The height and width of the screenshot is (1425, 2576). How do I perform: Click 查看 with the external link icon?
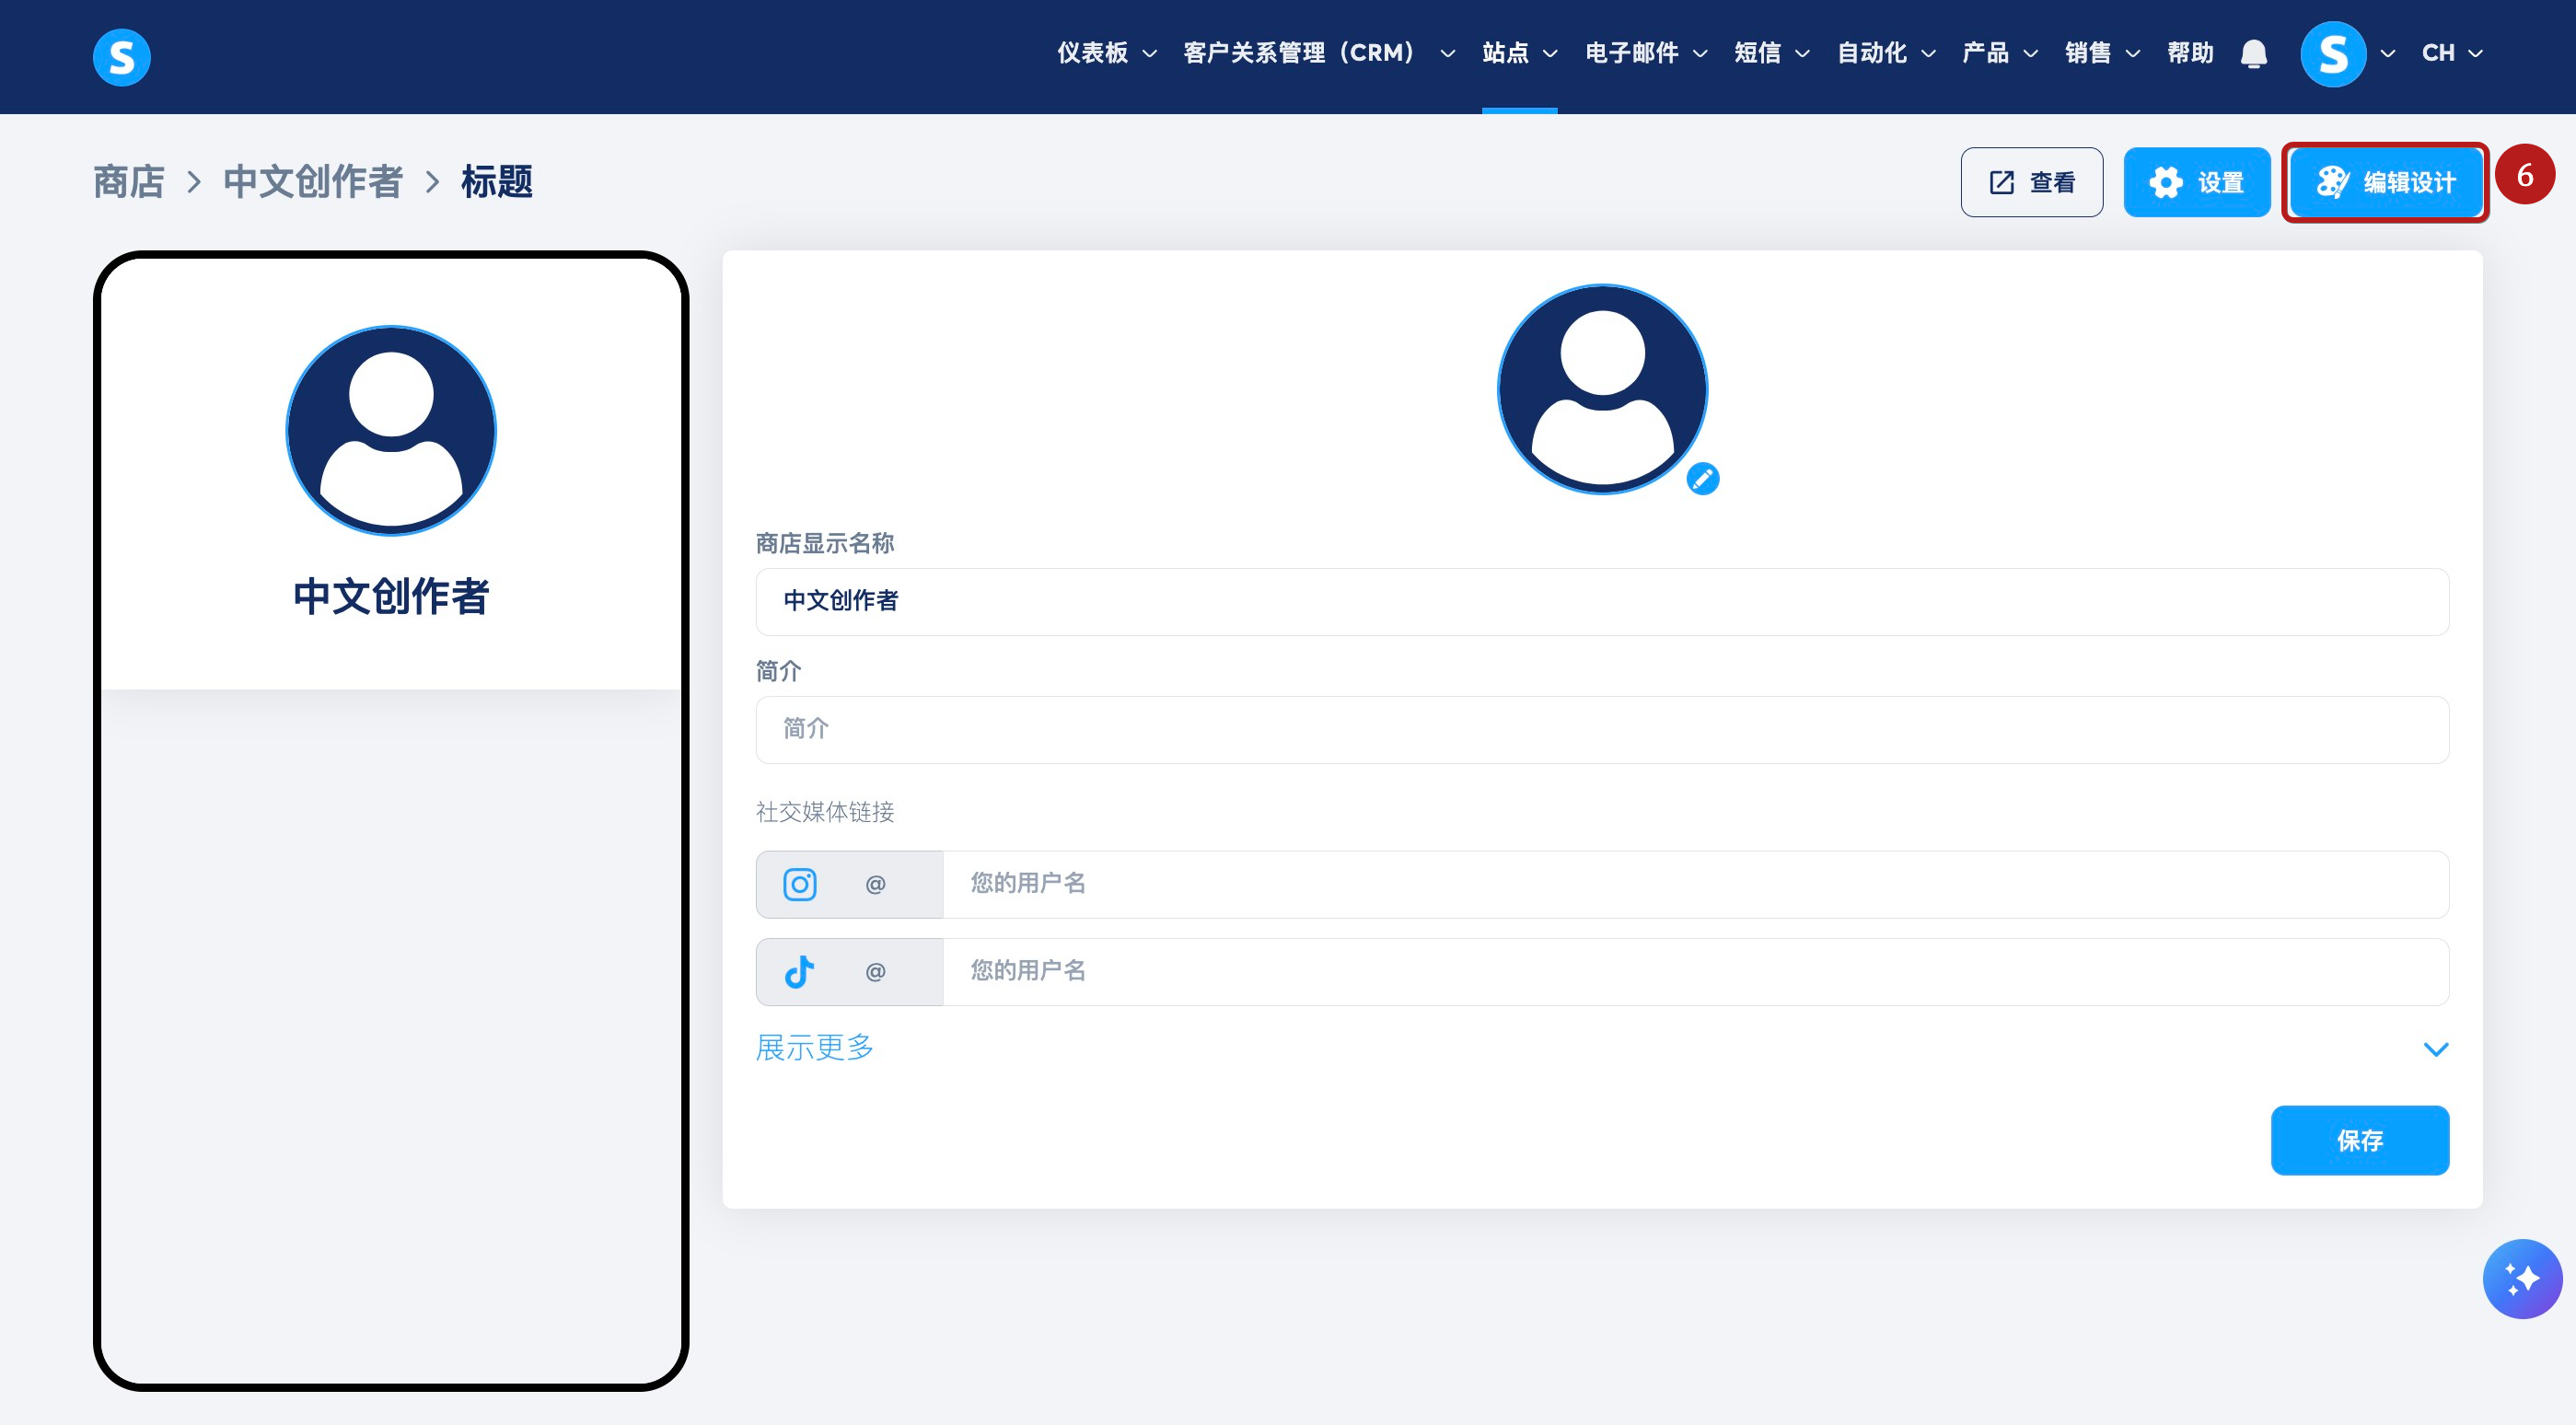click(2031, 182)
